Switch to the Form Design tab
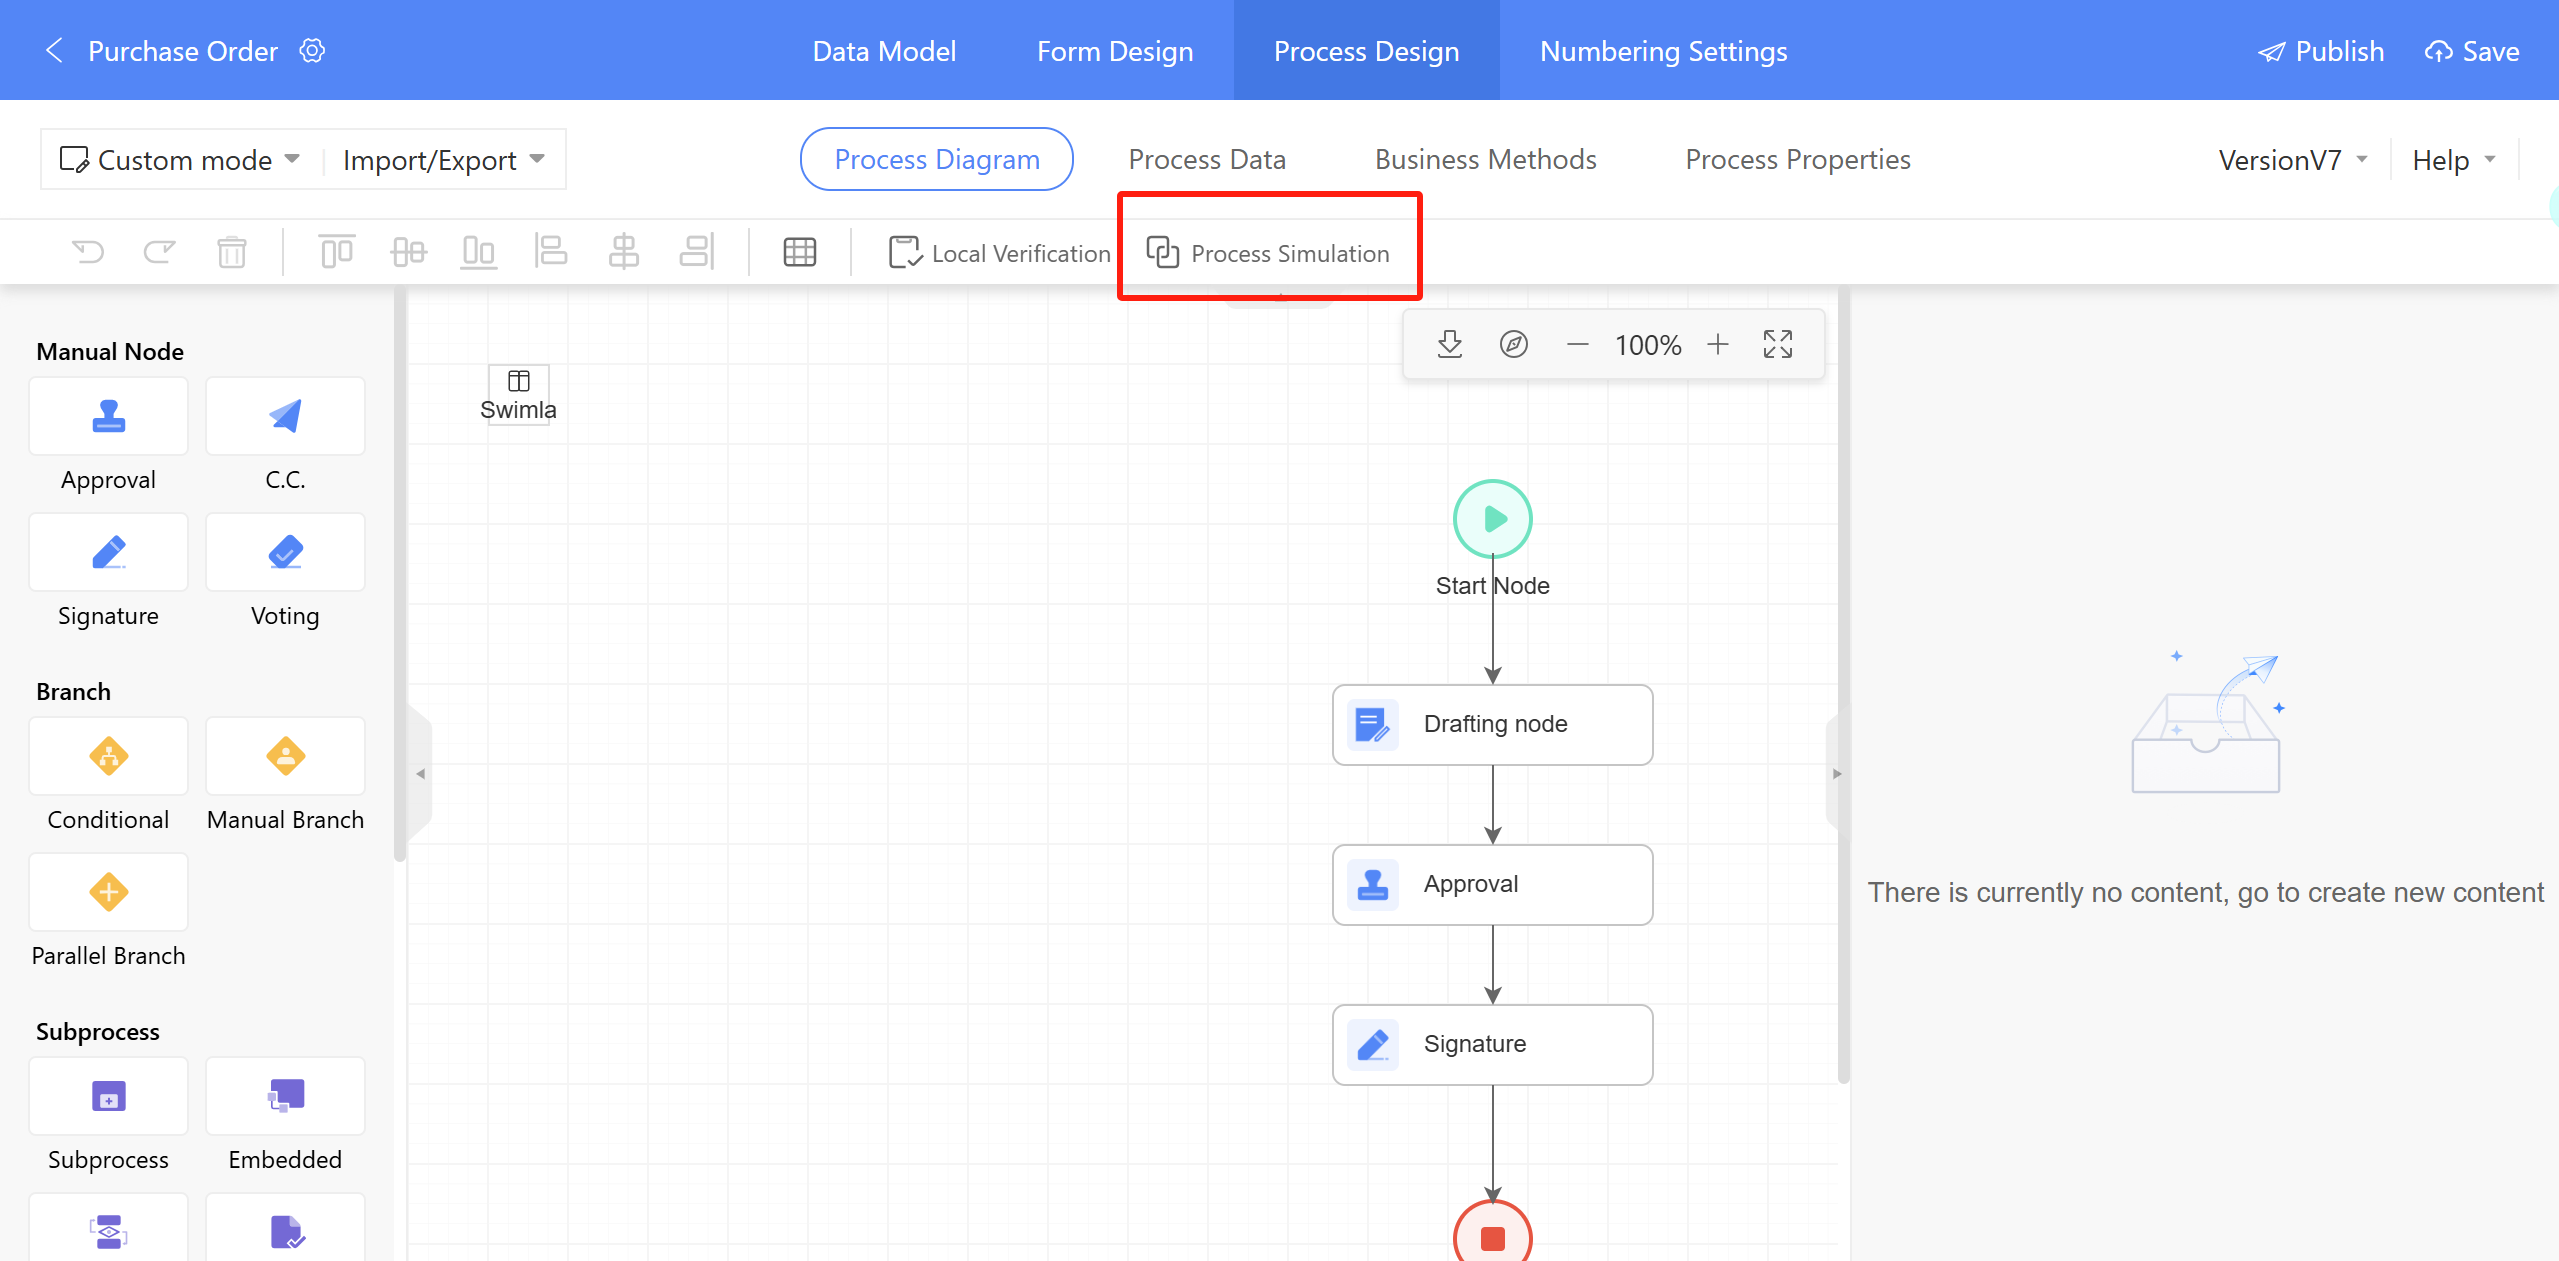This screenshot has height=1261, width=2559. [1114, 51]
